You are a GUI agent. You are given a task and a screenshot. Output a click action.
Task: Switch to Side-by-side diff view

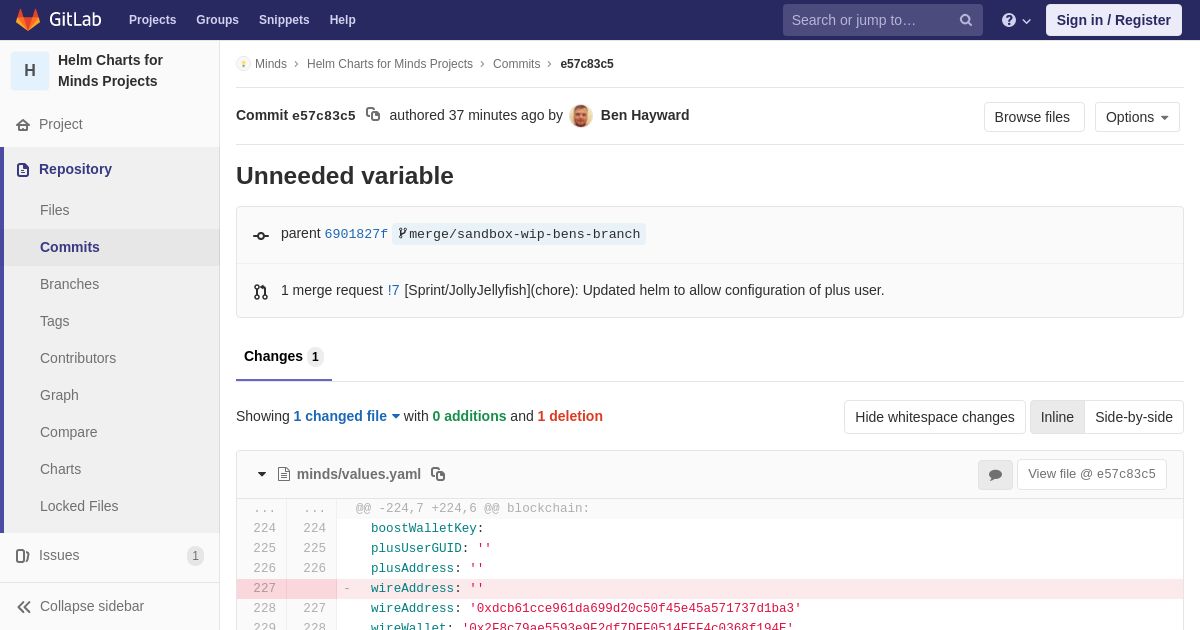click(x=1134, y=417)
